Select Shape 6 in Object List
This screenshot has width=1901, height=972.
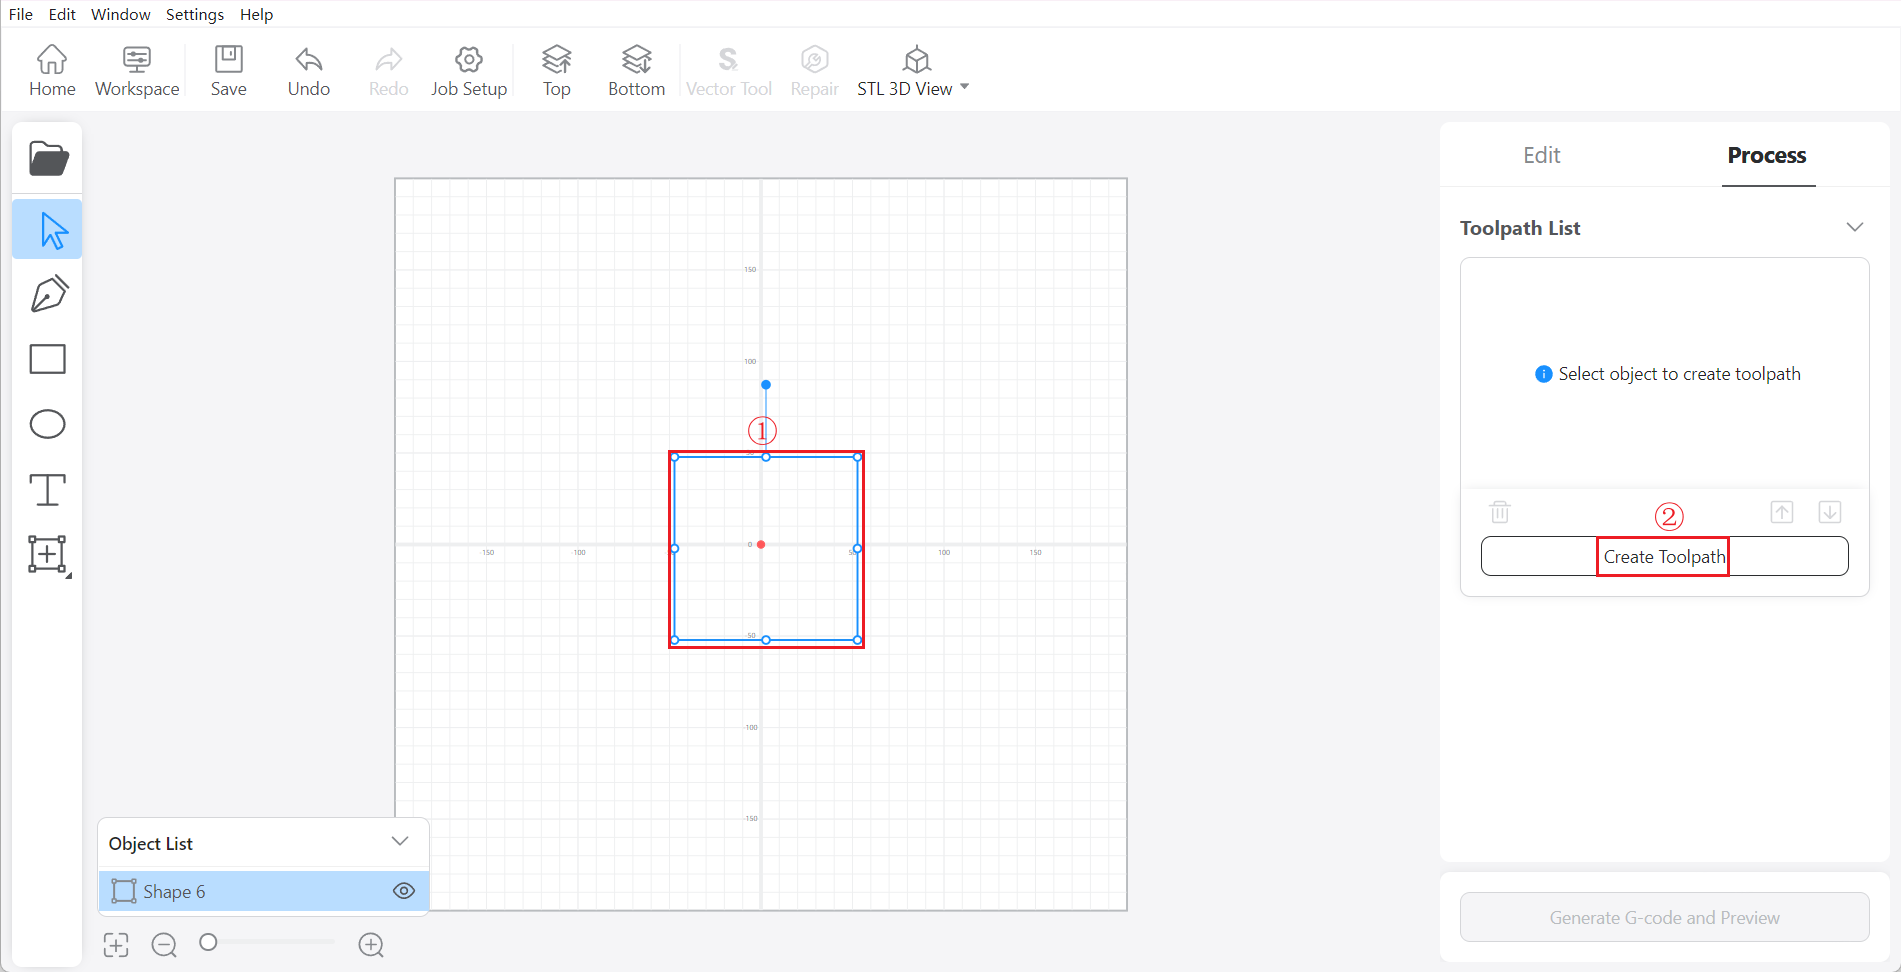(264, 891)
